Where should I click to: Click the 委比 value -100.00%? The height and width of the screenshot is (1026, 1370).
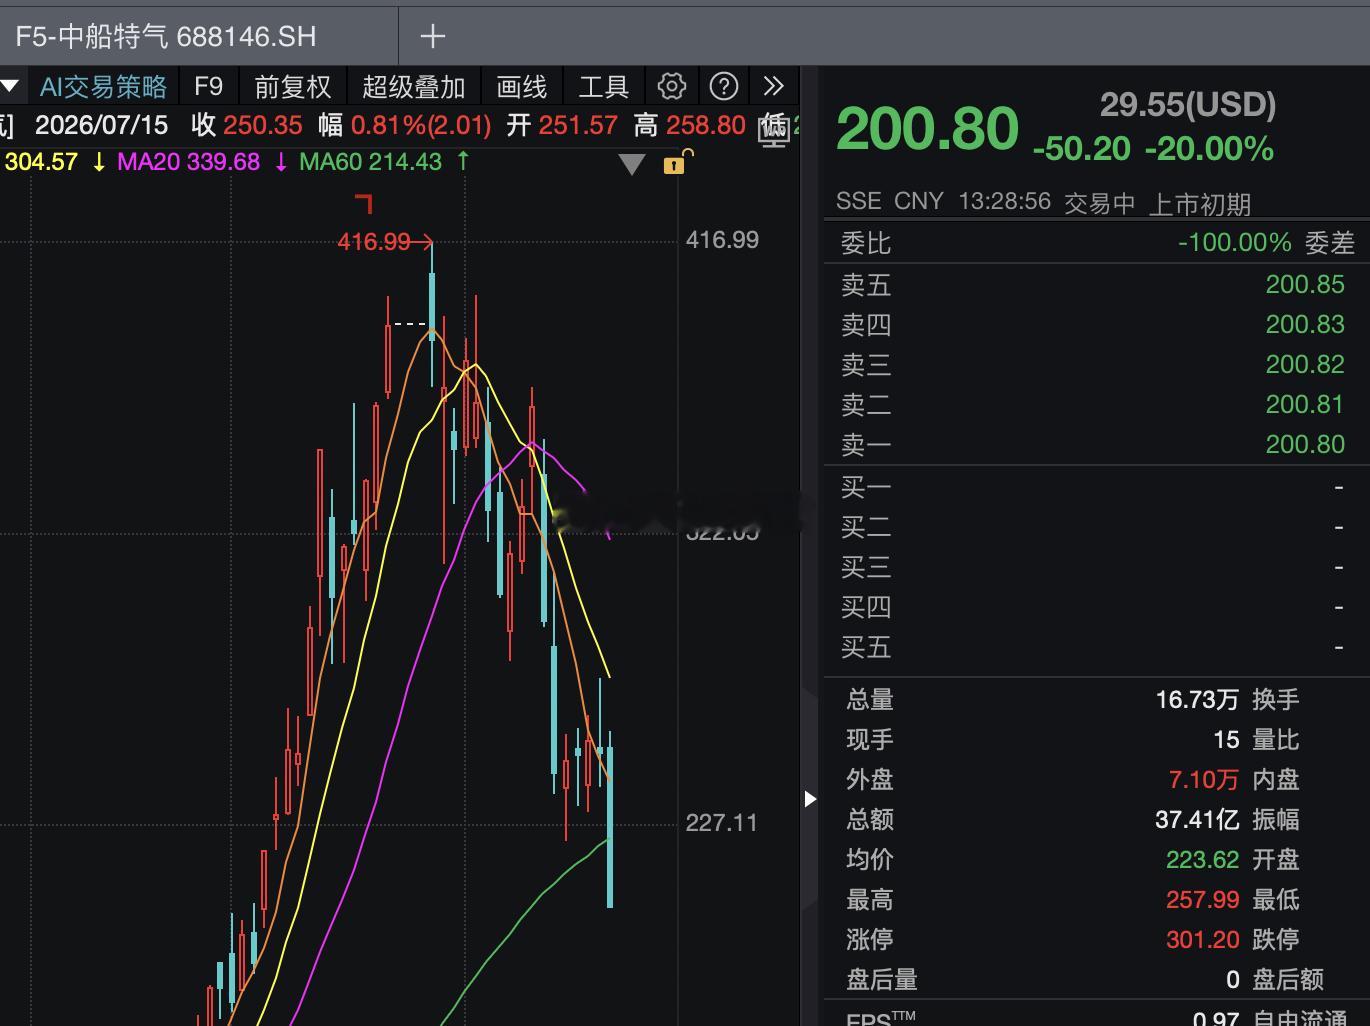(x=1234, y=243)
